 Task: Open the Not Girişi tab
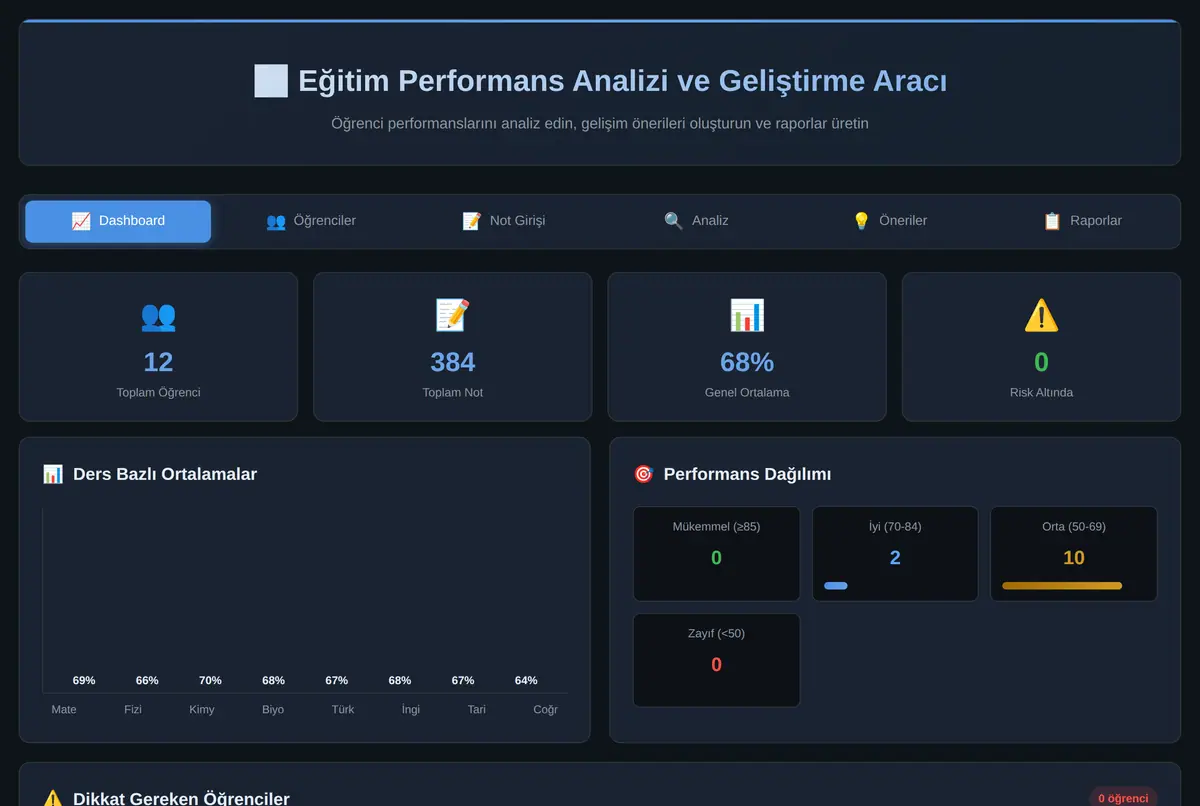[504, 221]
